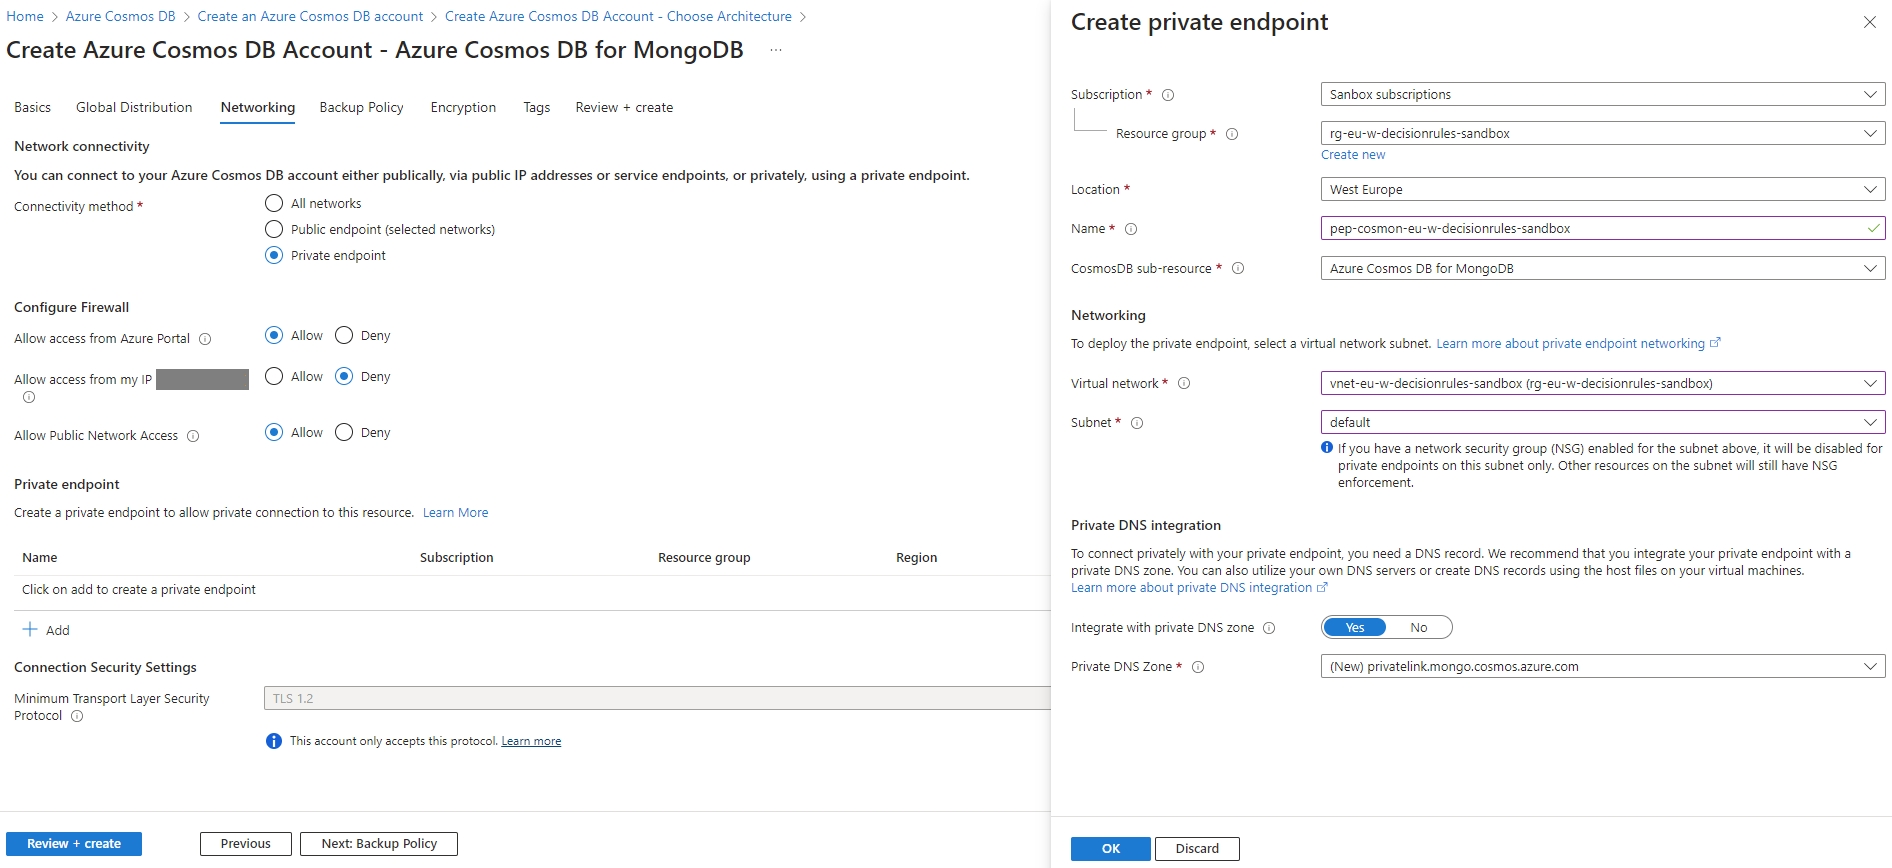Expand the Location dropdown showing West Europe
The width and height of the screenshot is (1892, 868).
[x=1602, y=189]
